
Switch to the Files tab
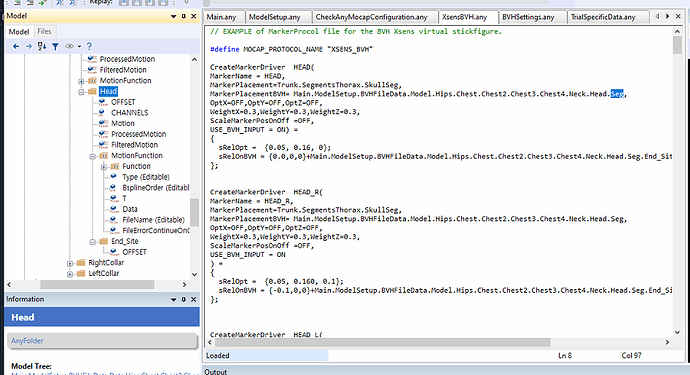coord(44,31)
